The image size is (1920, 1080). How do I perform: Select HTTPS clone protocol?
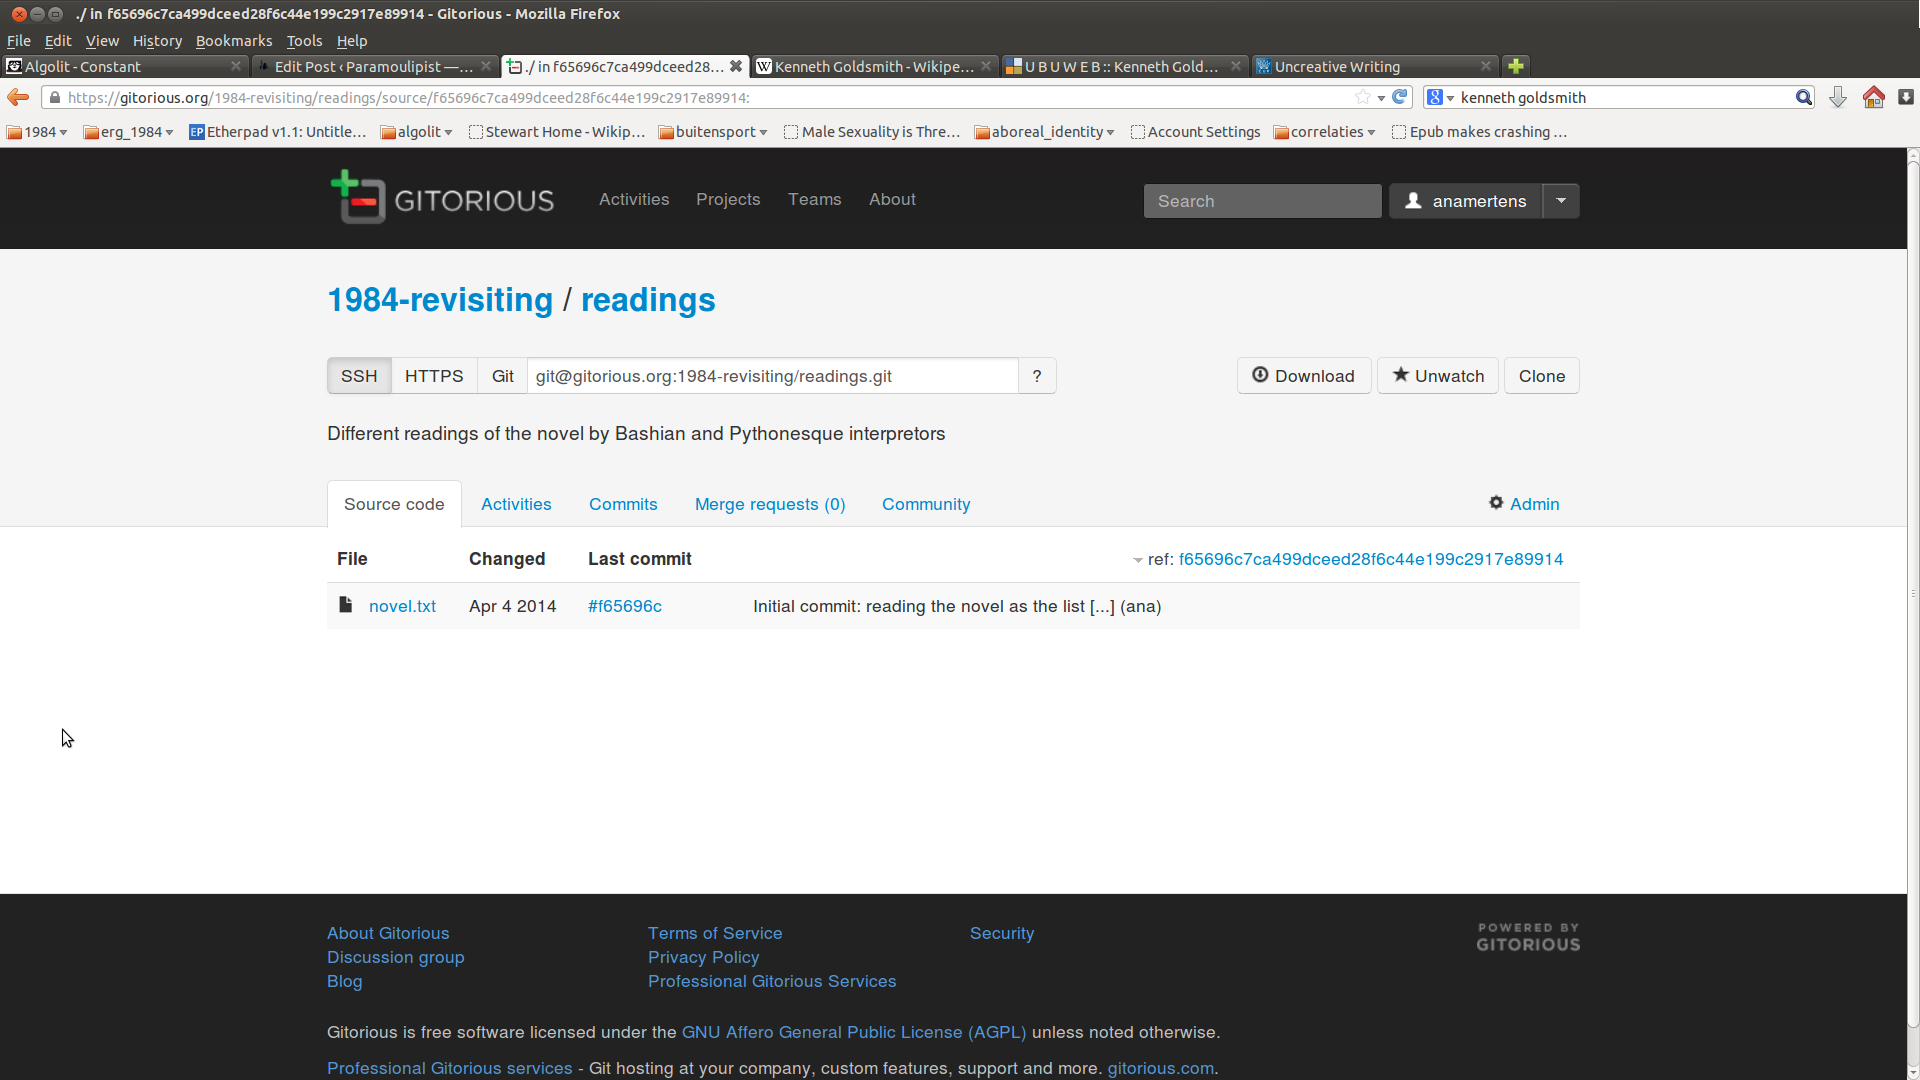click(x=434, y=376)
